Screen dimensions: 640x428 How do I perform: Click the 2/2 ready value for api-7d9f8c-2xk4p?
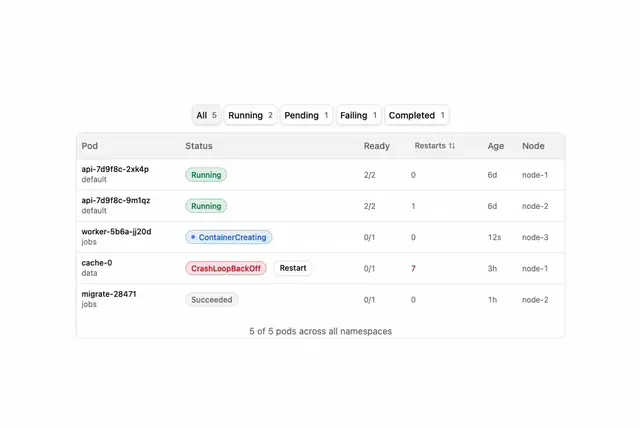click(369, 175)
